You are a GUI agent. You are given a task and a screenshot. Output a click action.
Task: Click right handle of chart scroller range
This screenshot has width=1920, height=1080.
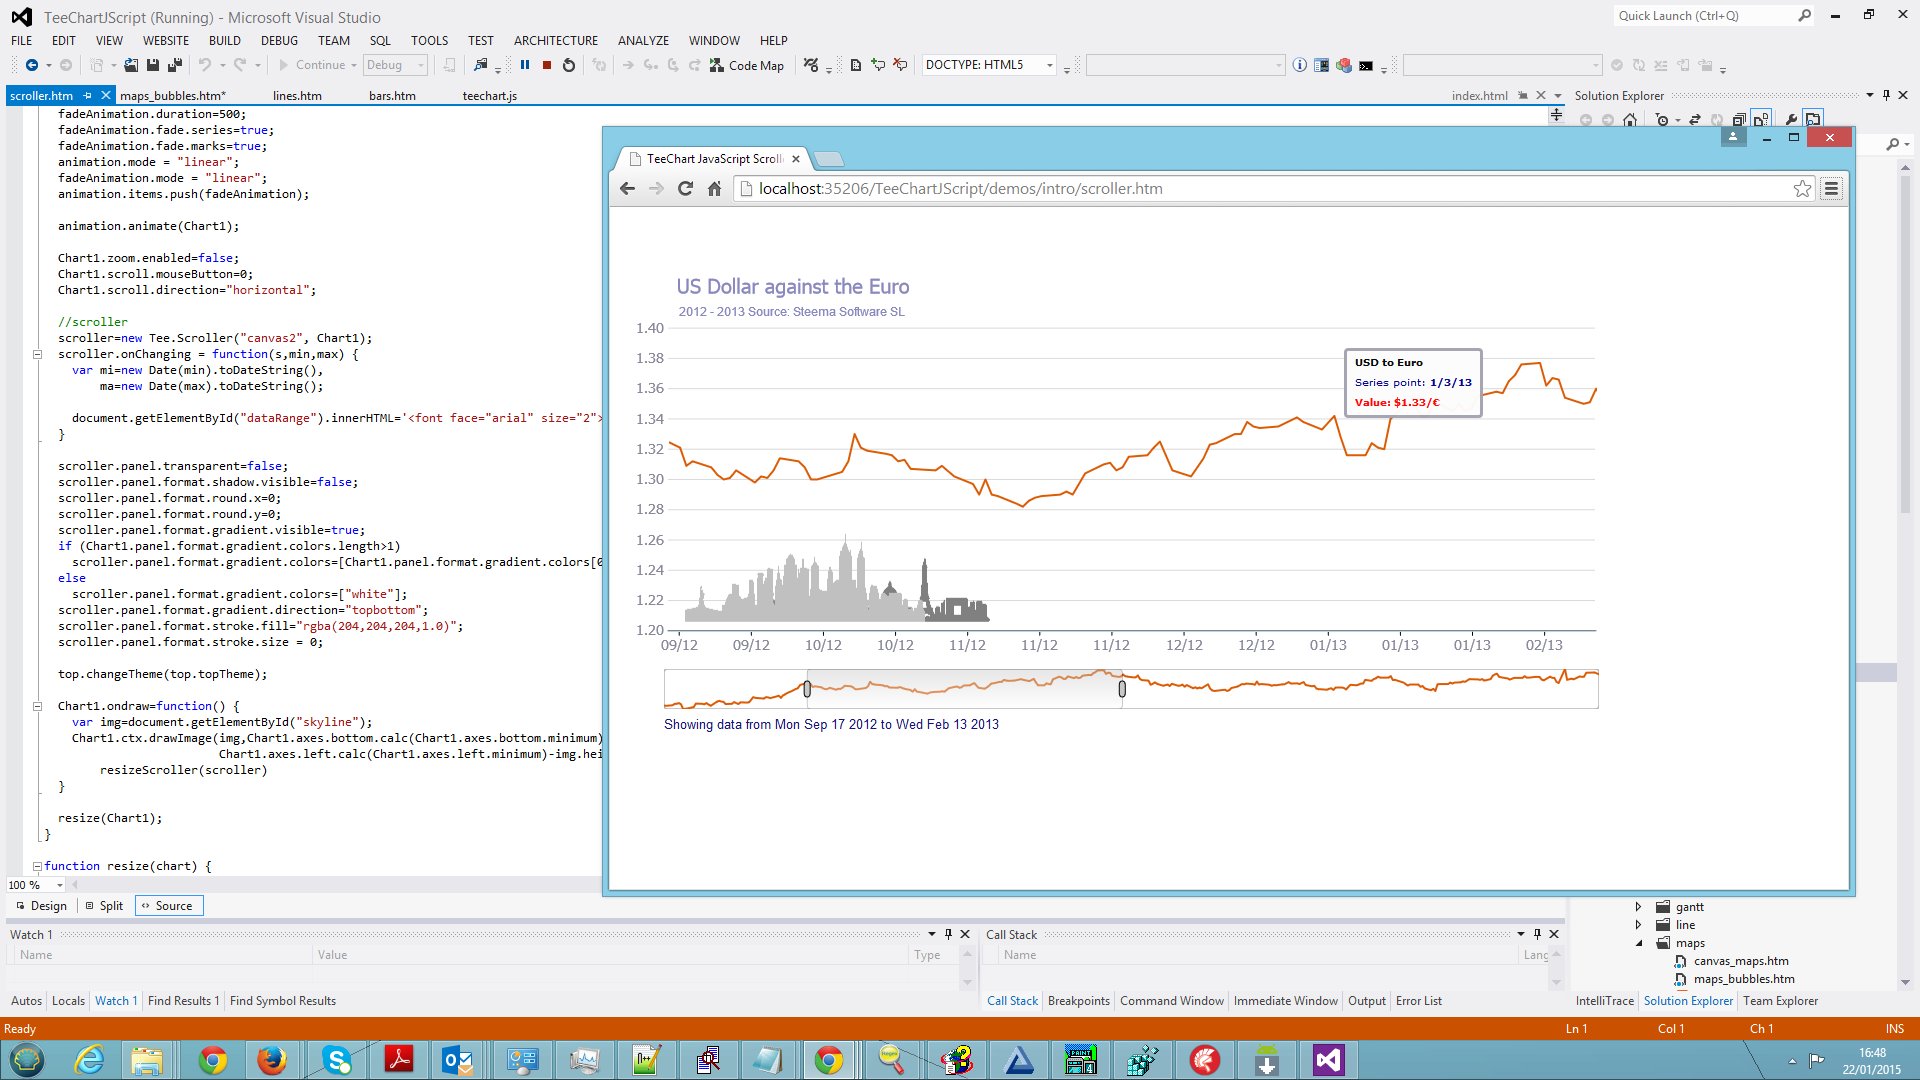(1122, 688)
